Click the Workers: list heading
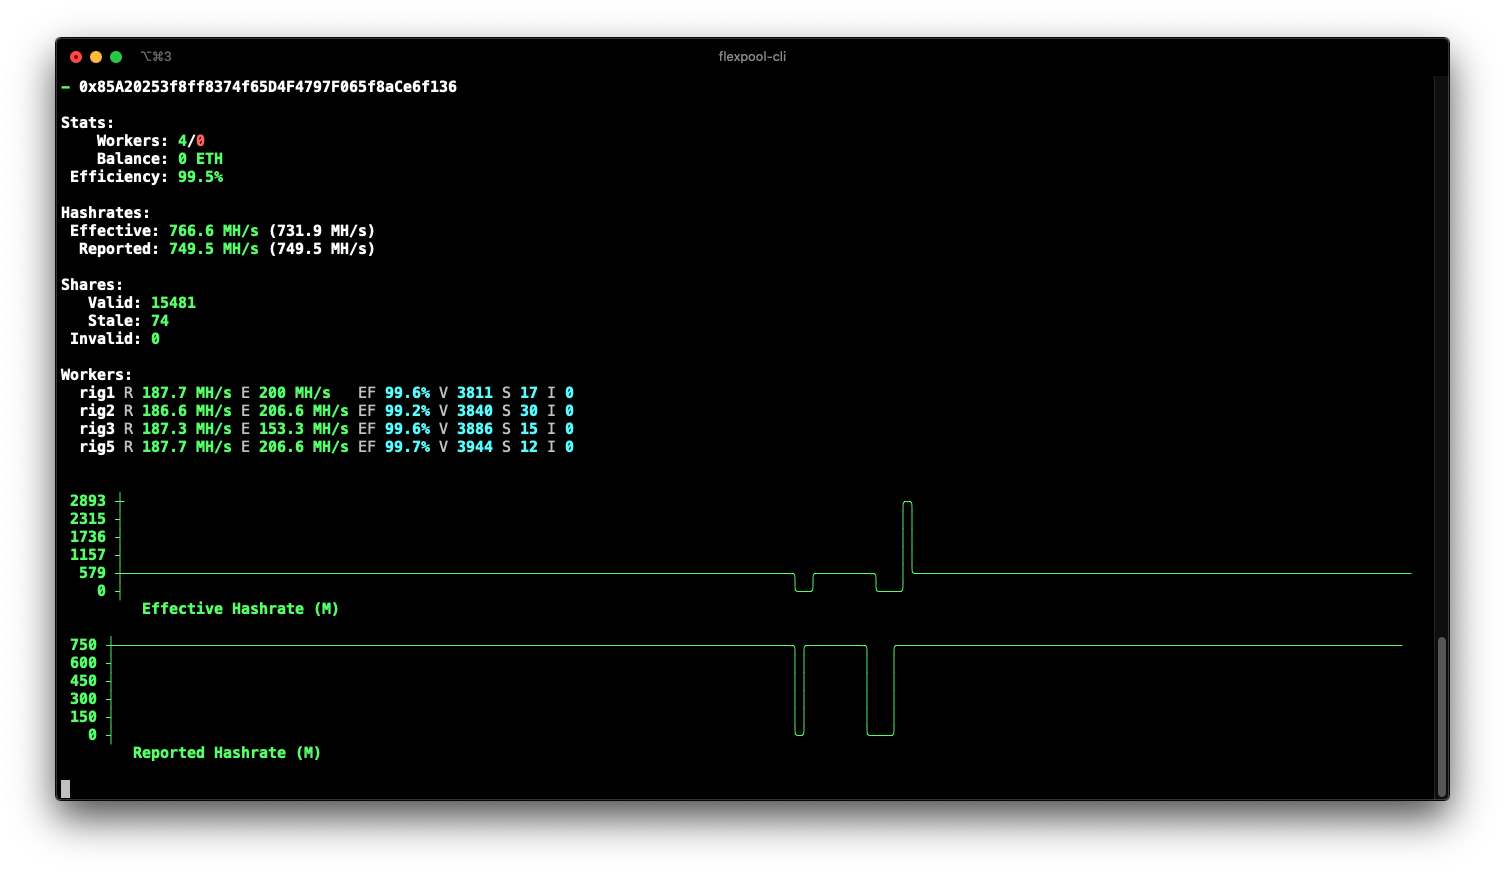The width and height of the screenshot is (1505, 874). [x=96, y=375]
